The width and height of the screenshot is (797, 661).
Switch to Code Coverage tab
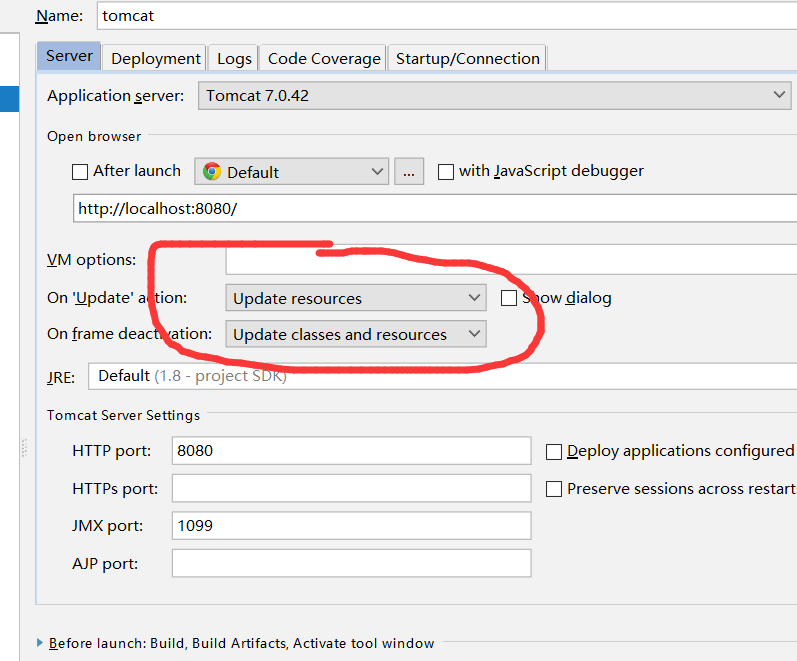(x=324, y=58)
